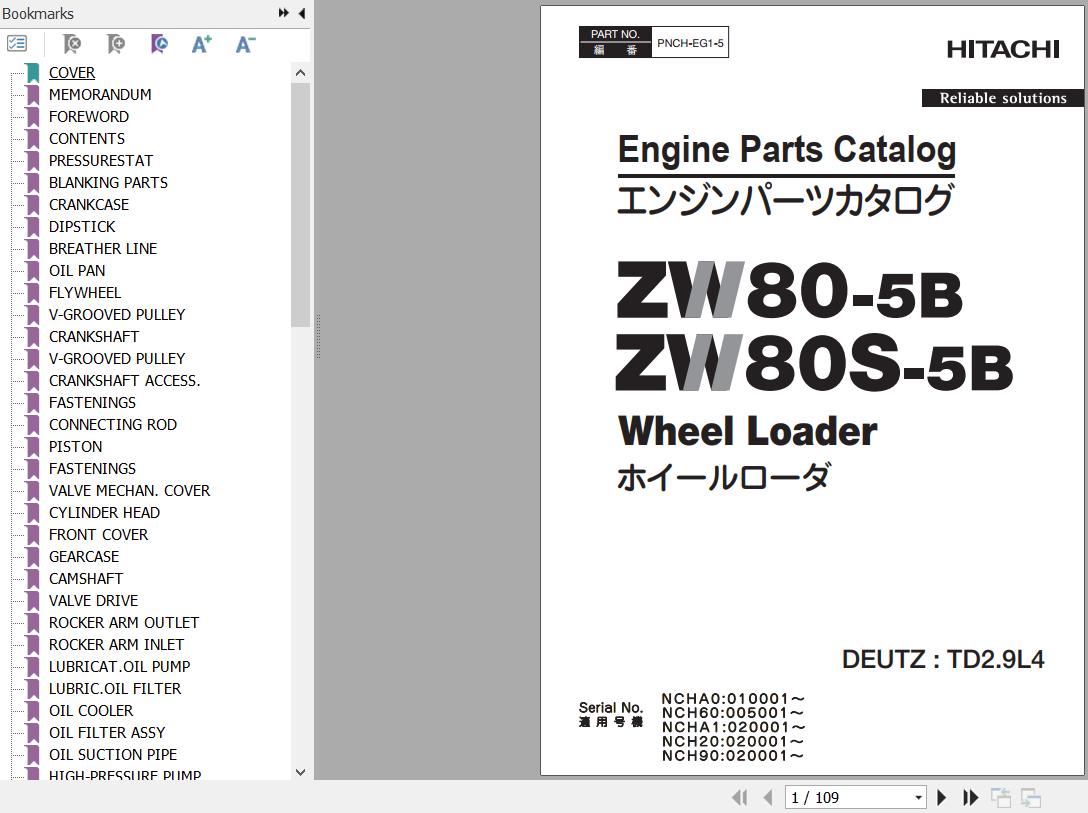This screenshot has width=1088, height=813.
Task: Open the VALVE MECHAN. COVER bookmark
Action: (129, 490)
